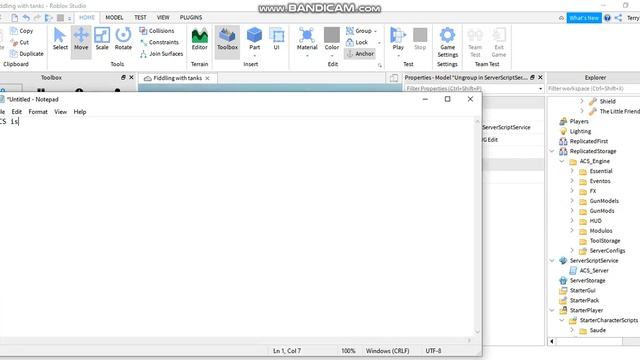
Task: Switch to the MODEL ribbon tab
Action: point(114,18)
